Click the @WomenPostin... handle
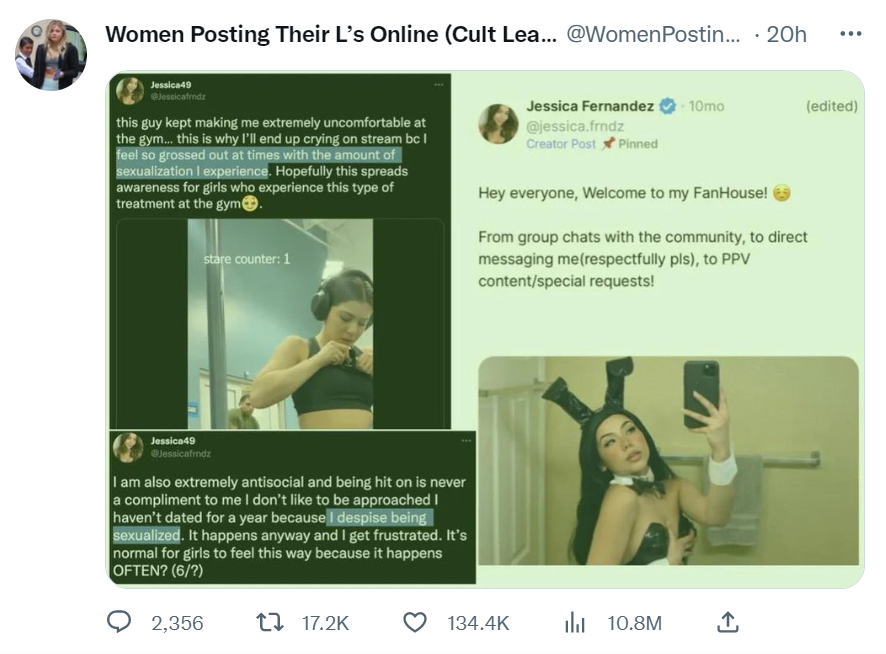The height and width of the screenshot is (654, 886). click(x=653, y=34)
